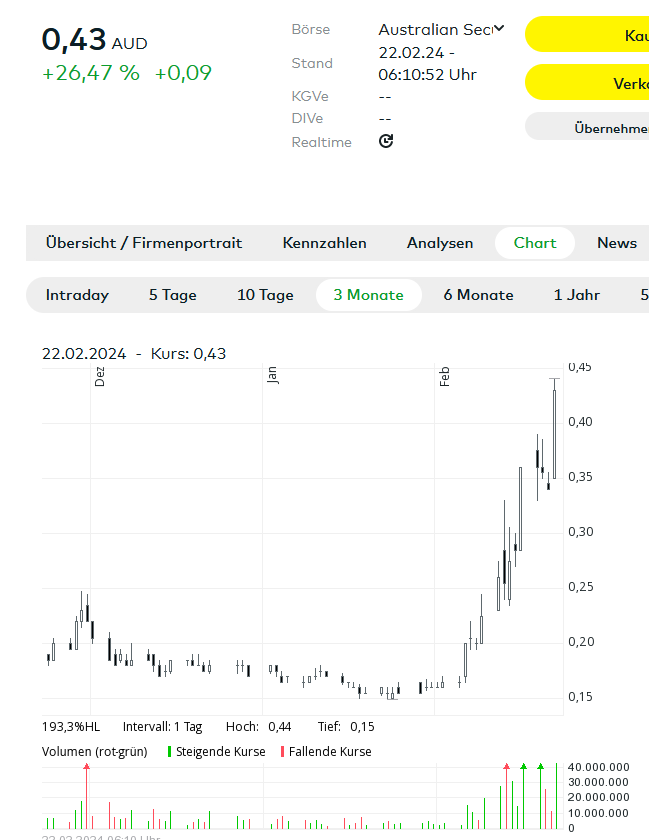Image resolution: width=649 pixels, height=840 pixels.
Task: Click the +0,09 absolute change value
Action: point(183,73)
